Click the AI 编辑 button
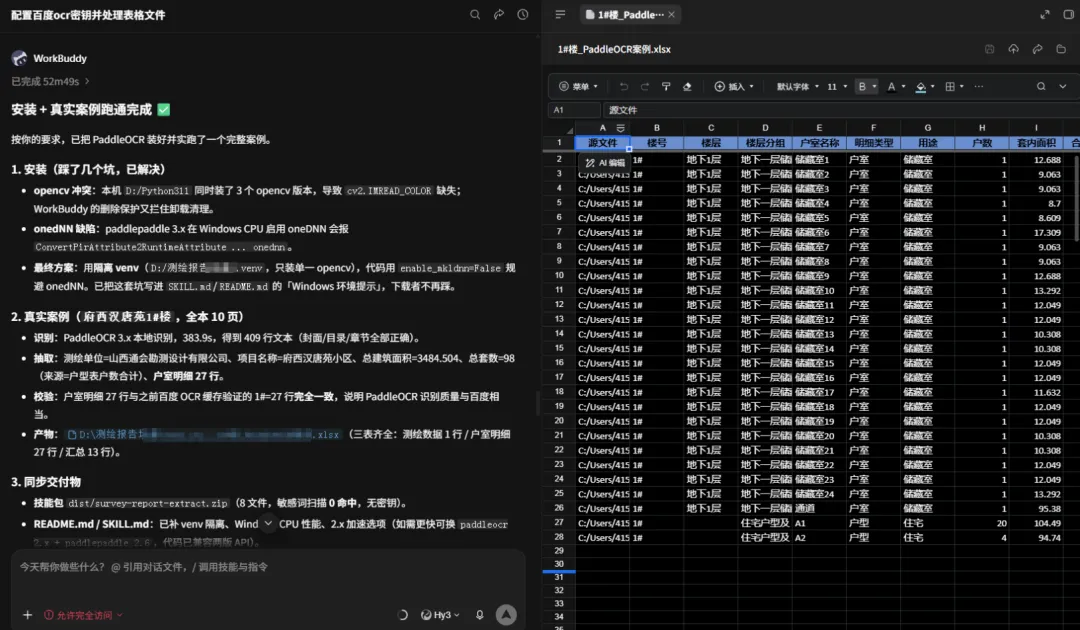This screenshot has height=630, width=1080. click(x=605, y=163)
